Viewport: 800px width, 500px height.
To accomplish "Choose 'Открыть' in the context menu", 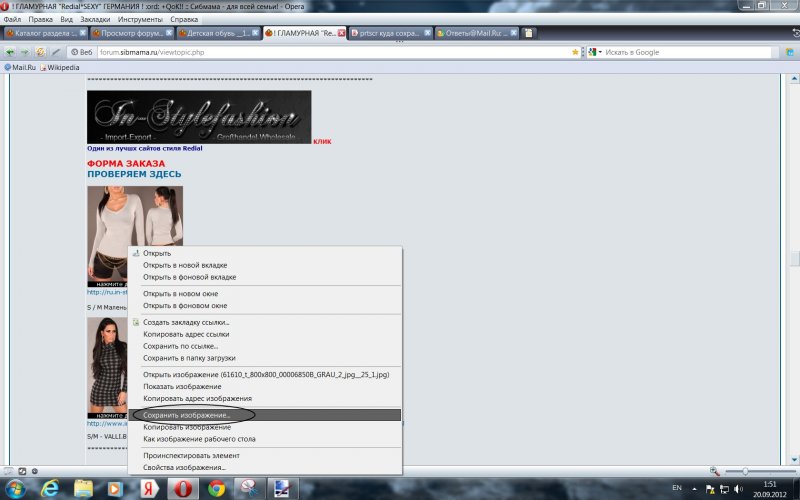I will [x=265, y=253].
